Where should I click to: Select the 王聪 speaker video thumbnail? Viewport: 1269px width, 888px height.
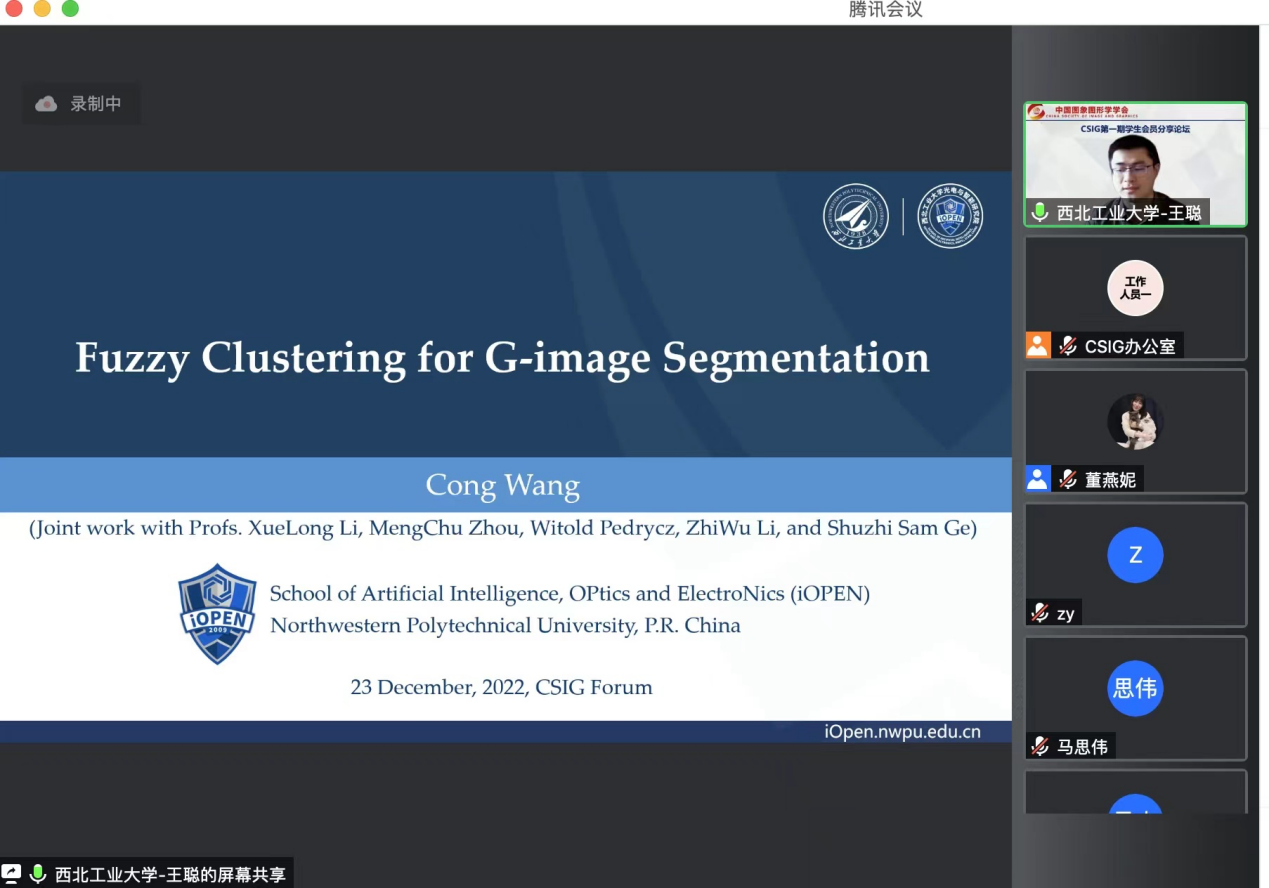coord(1135,164)
